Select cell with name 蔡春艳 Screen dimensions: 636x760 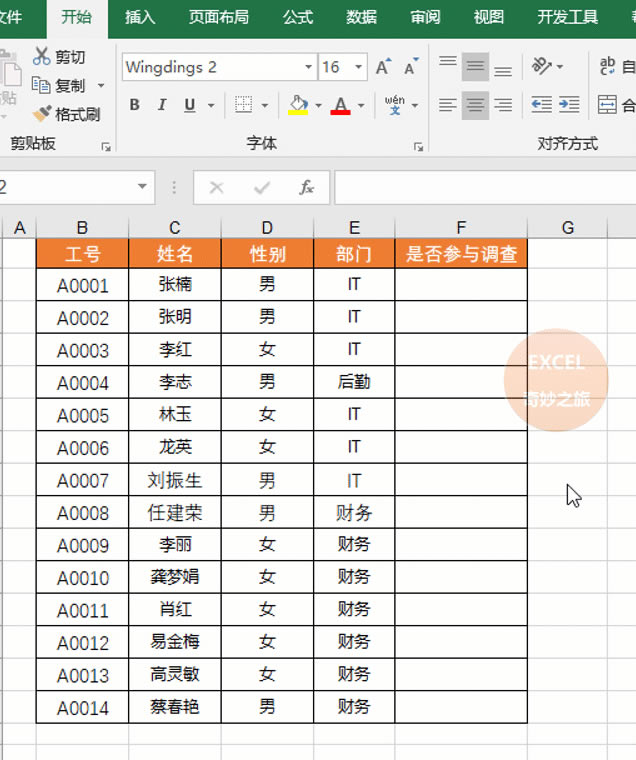point(175,707)
